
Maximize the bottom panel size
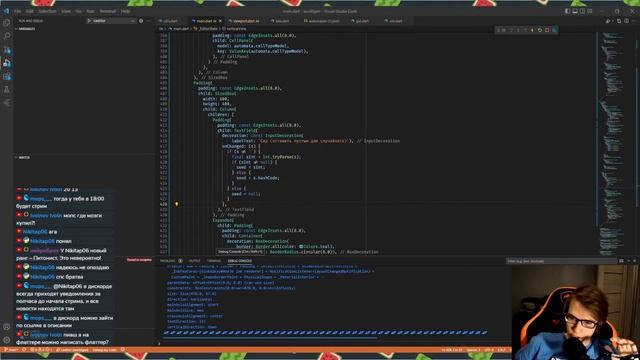(629, 261)
